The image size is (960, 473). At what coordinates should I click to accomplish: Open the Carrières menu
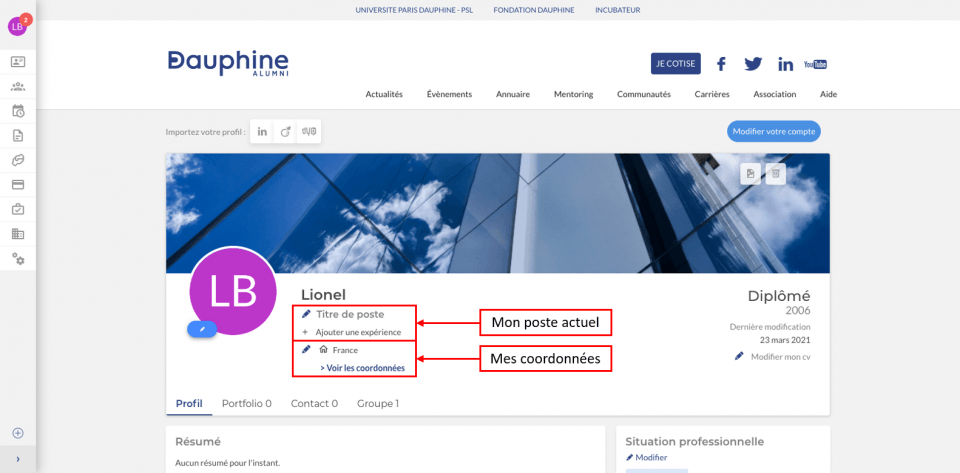(x=712, y=94)
